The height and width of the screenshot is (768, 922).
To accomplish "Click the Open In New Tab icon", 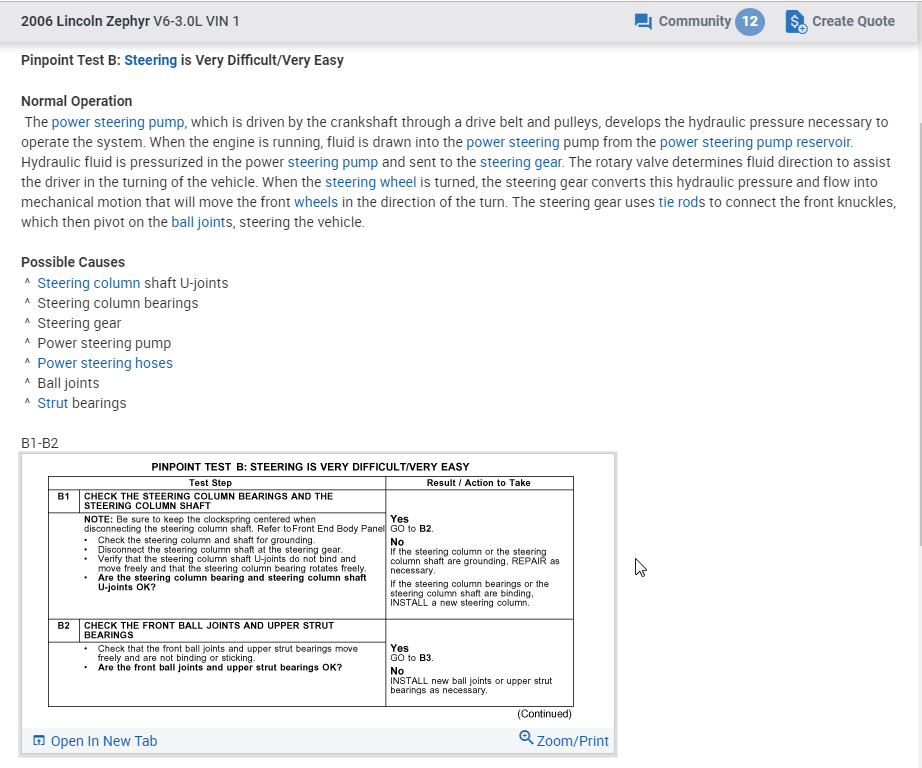I will coord(39,740).
